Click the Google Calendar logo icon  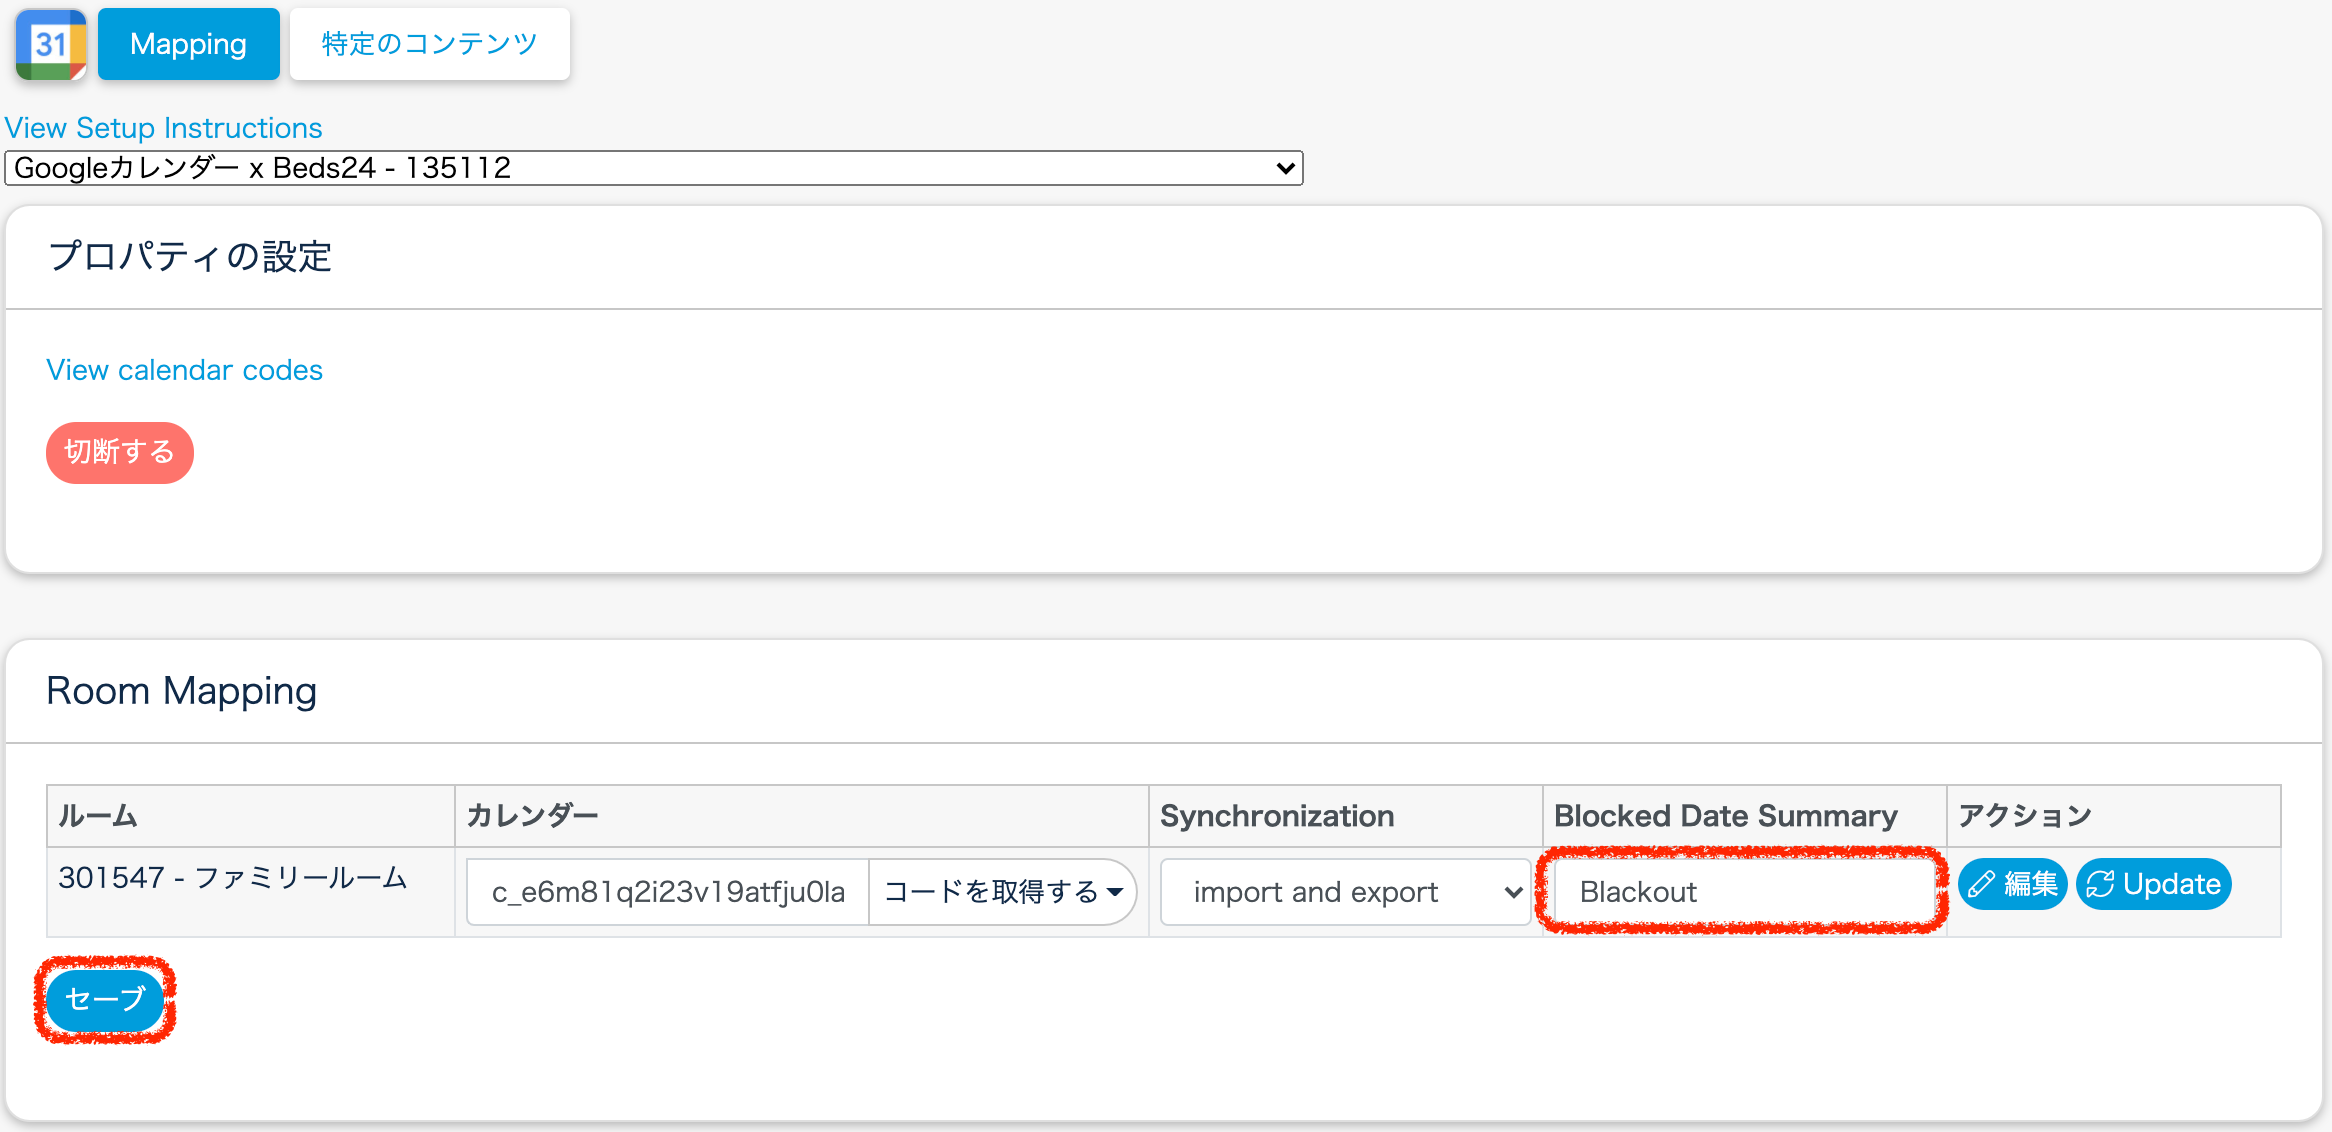tap(50, 44)
